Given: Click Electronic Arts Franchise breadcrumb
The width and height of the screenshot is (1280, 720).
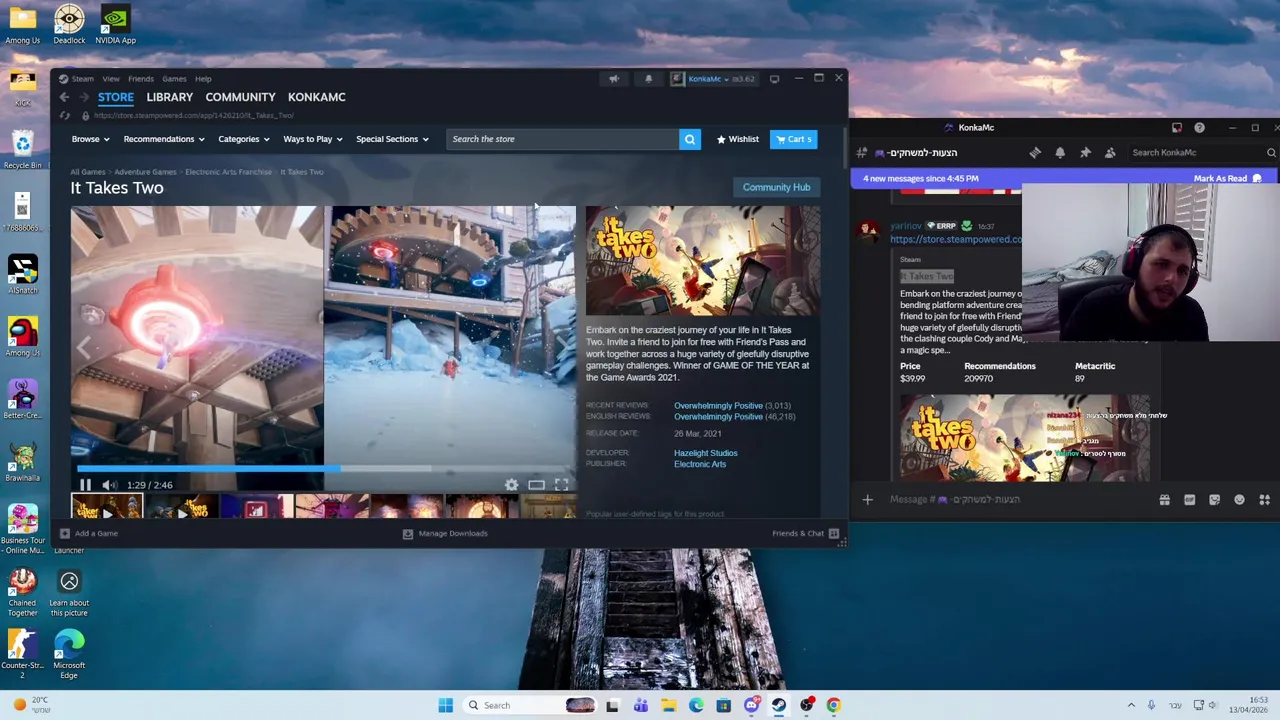Looking at the screenshot, I should point(228,172).
